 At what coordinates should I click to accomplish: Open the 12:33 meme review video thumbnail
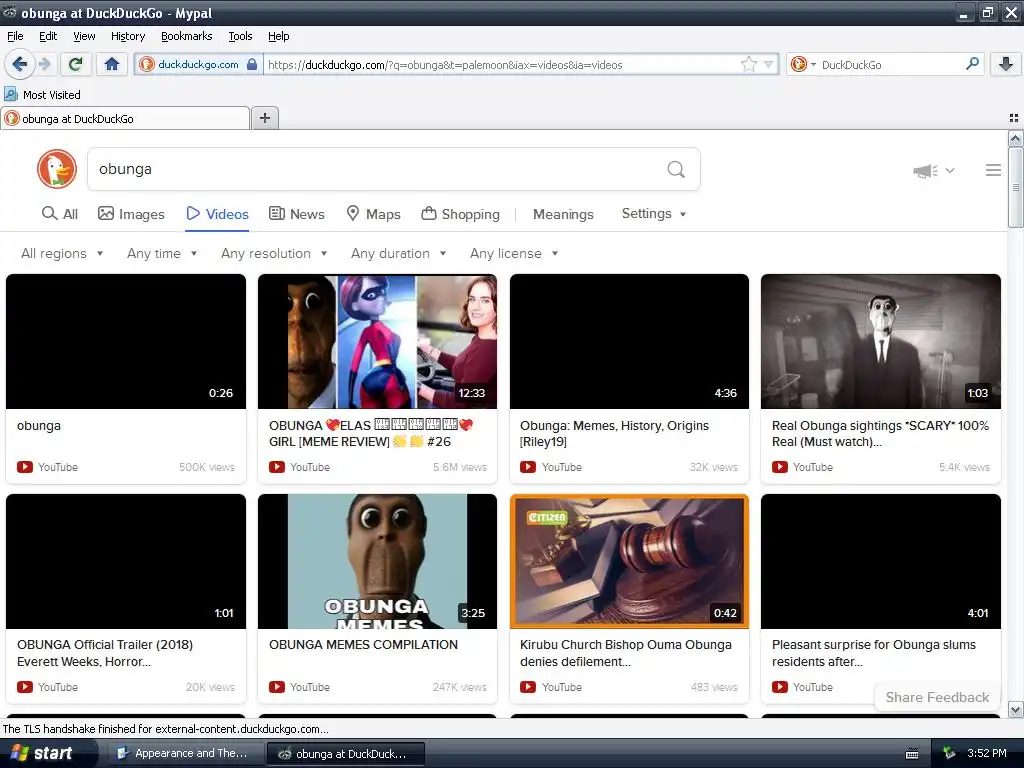(x=377, y=342)
